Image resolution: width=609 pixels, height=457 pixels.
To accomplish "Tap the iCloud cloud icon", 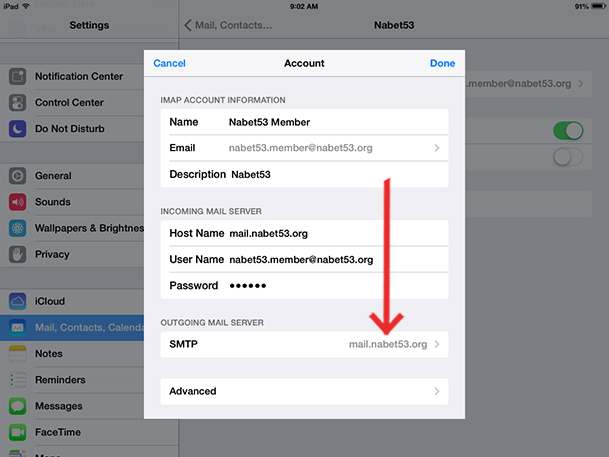I will pos(17,301).
